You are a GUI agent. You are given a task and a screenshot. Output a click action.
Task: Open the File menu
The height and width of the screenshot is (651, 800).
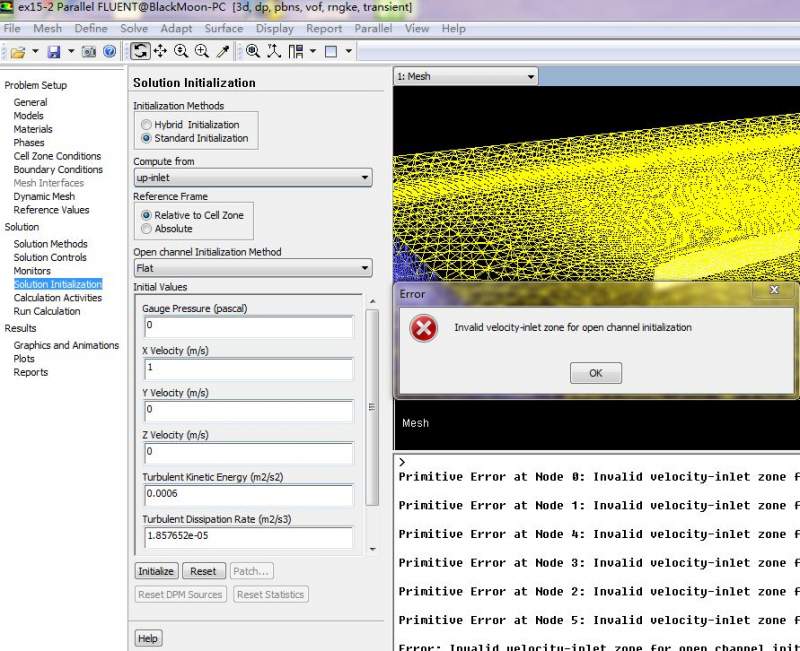(12, 29)
